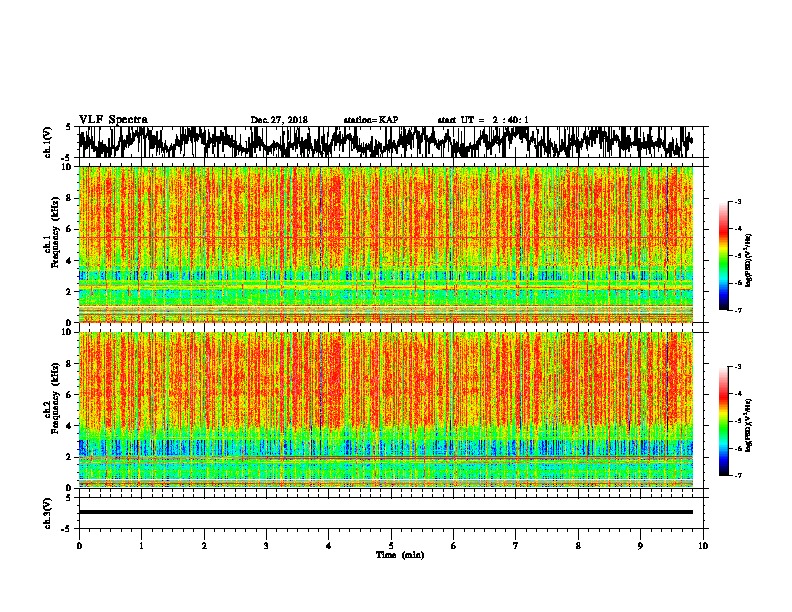Click time axis tick label '0'
The image size is (792, 612).
click(x=79, y=546)
